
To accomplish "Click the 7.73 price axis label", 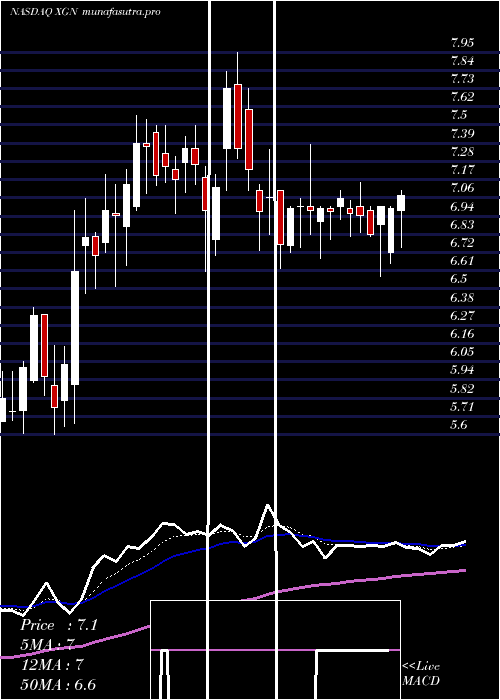I will click(462, 79).
